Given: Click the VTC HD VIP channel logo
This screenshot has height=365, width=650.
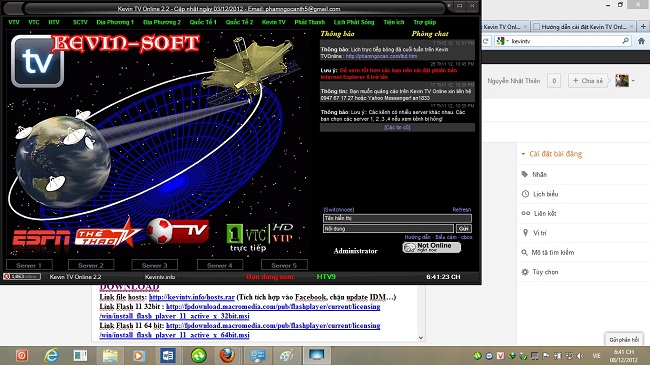Looking at the screenshot, I should tap(260, 237).
